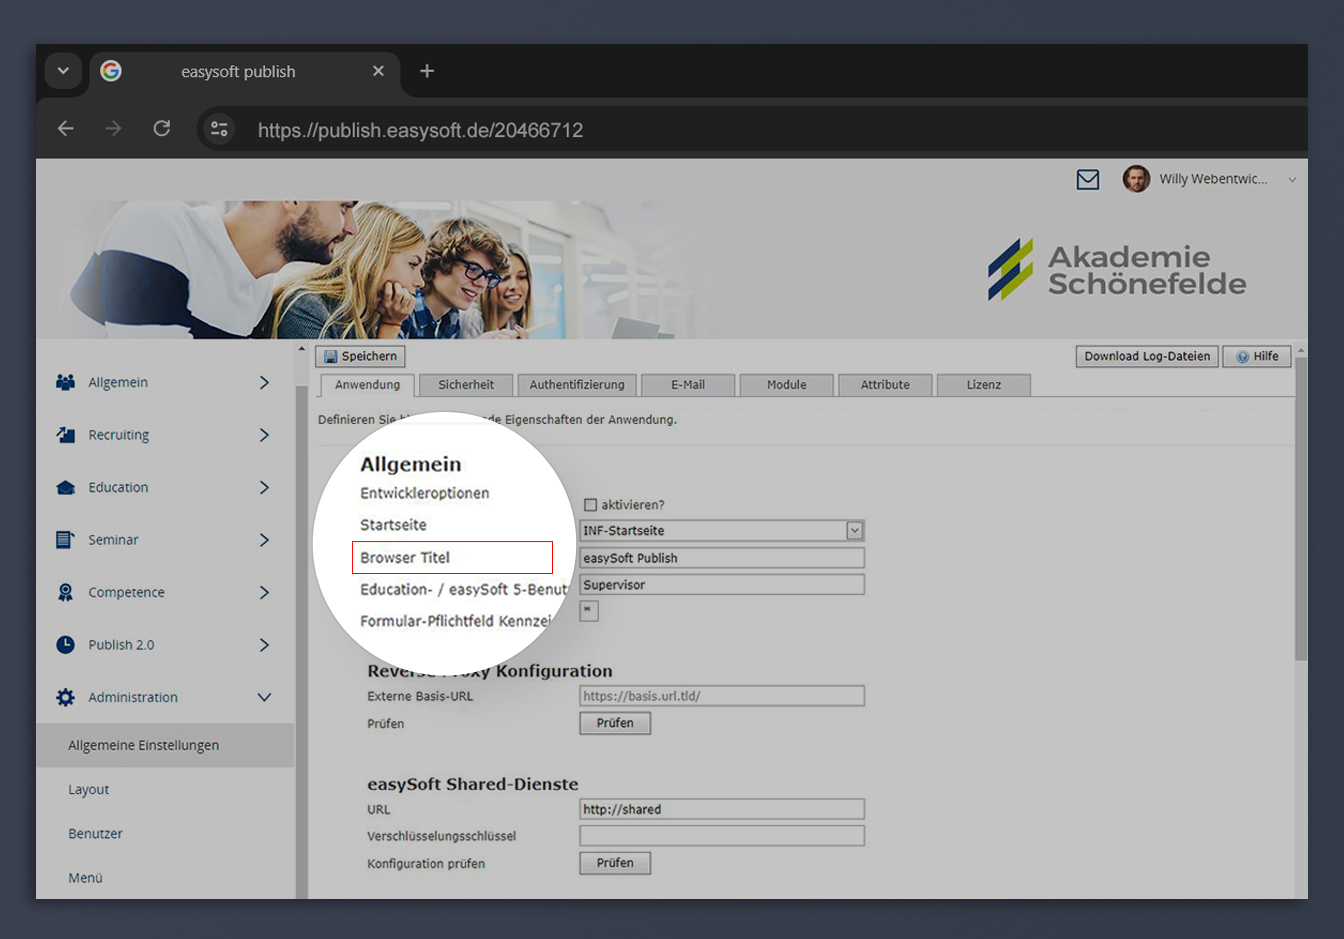Switch to the Sicherheit tab
1344x939 pixels.
coord(466,385)
